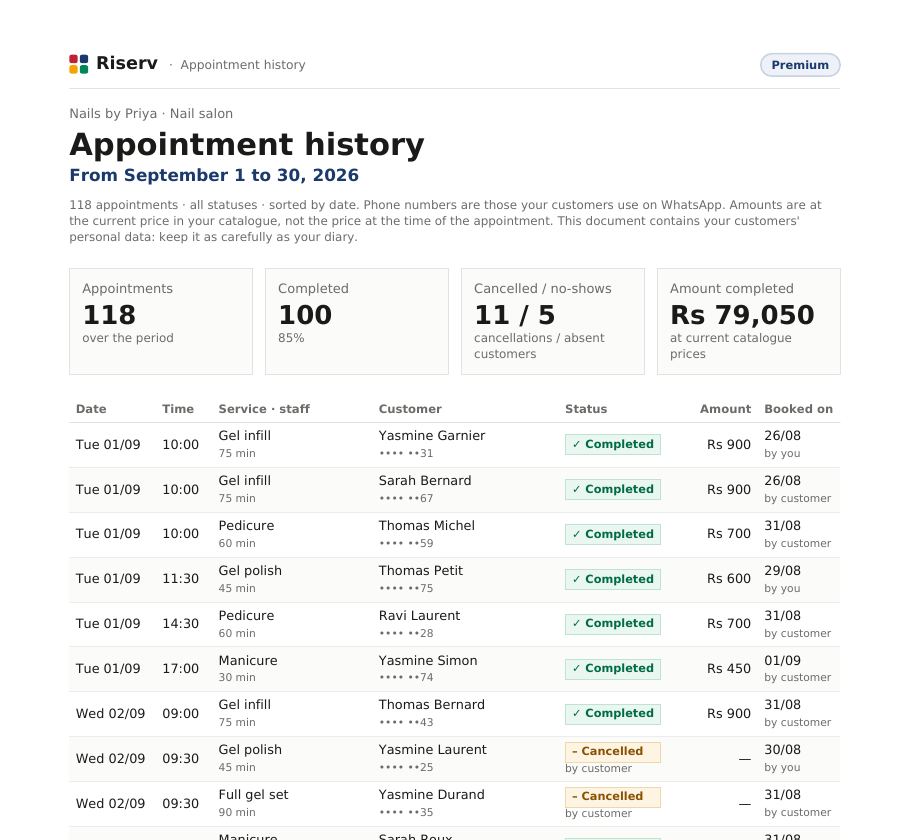
Task: Click the 'Appointment history' breadcrumb text
Action: pyautogui.click(x=243, y=64)
